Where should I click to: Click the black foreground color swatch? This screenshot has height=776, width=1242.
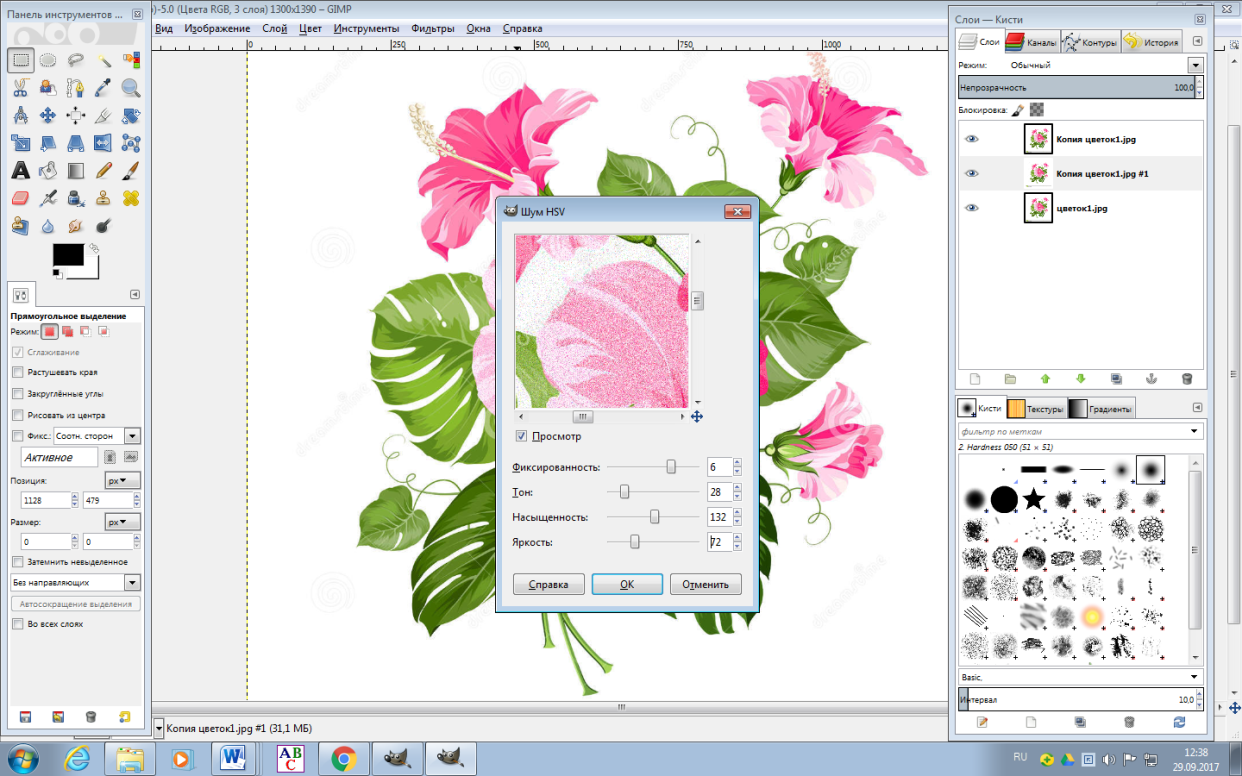pyautogui.click(x=68, y=255)
